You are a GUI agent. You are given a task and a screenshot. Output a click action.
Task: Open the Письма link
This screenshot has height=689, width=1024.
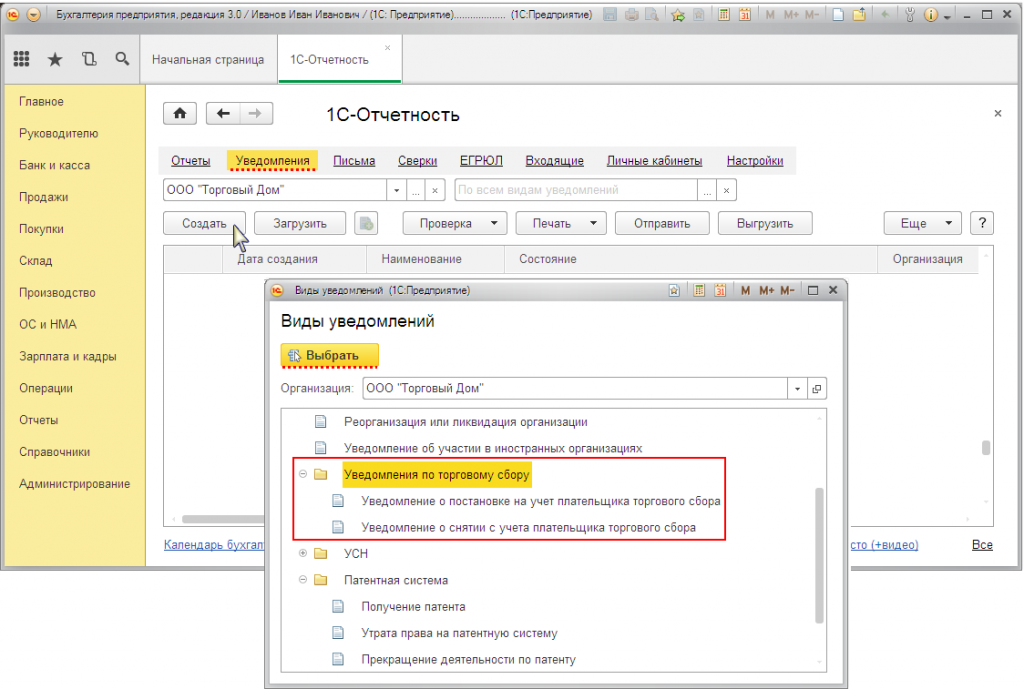tap(354, 161)
